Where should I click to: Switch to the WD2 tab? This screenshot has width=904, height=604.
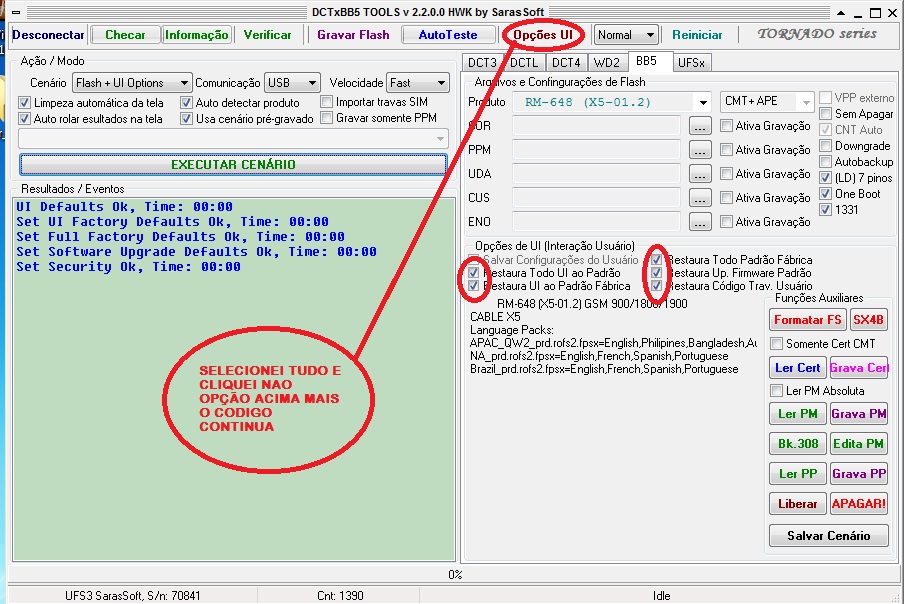click(607, 63)
